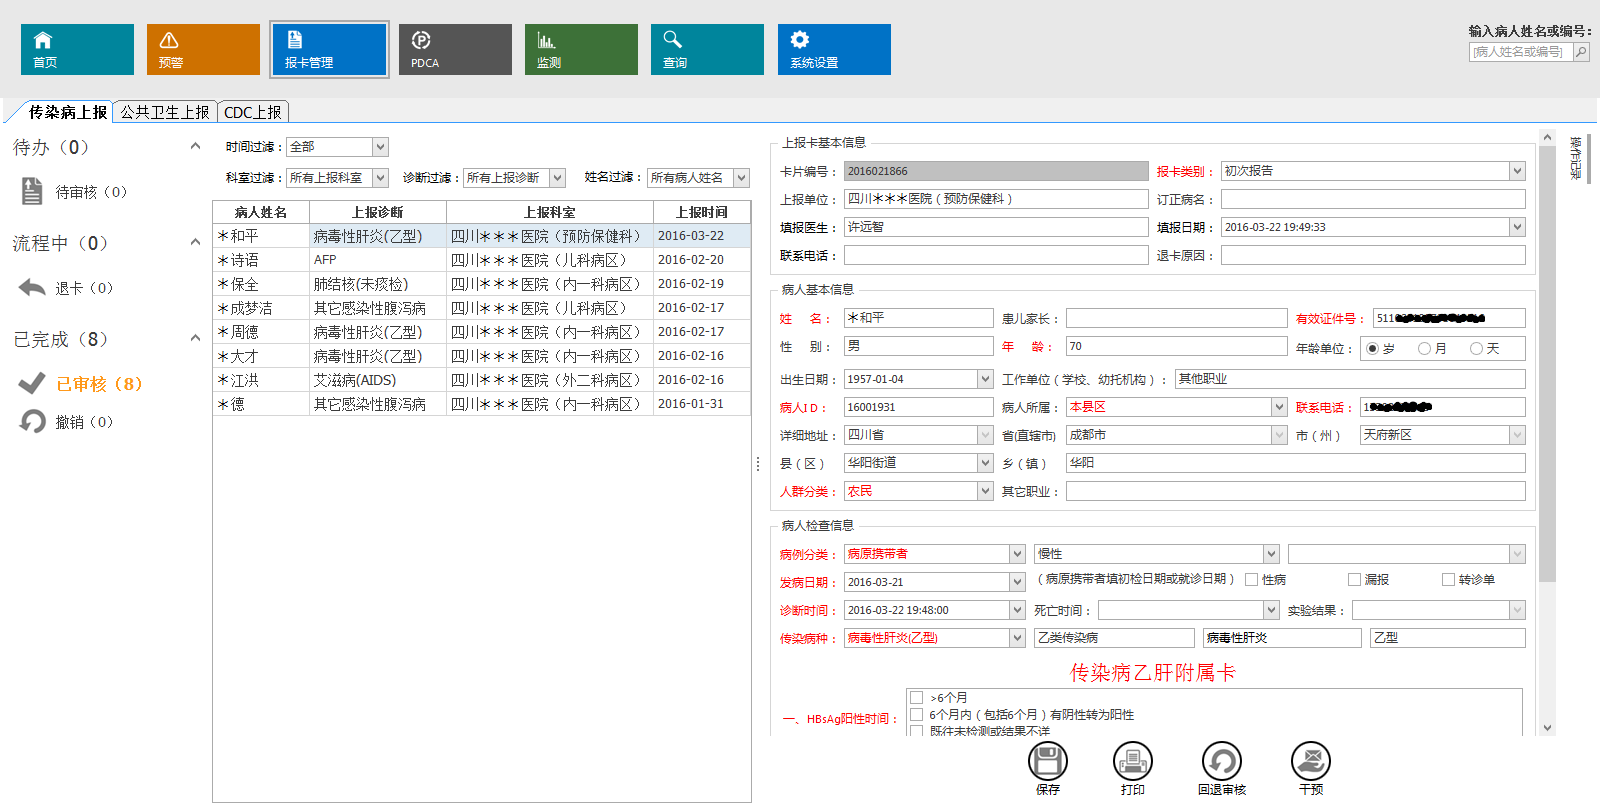Open the 病例分类 dropdown
Viewport: 1600px width, 809px height.
[x=1017, y=554]
